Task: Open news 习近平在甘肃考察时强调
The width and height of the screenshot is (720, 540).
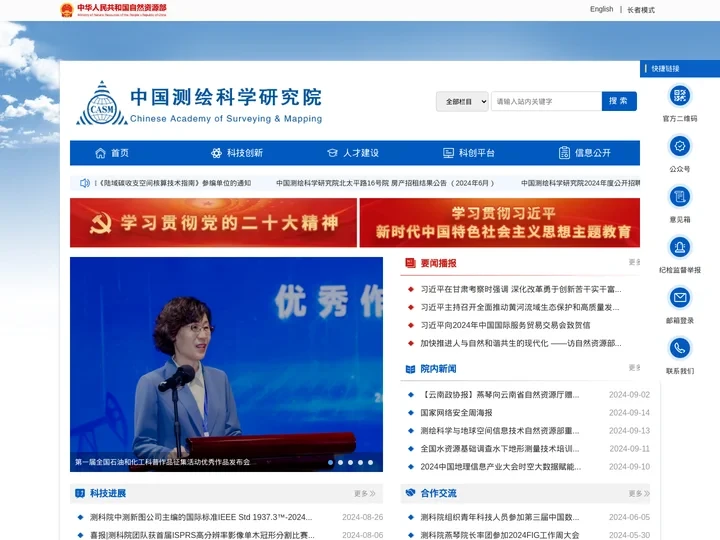Action: point(521,289)
